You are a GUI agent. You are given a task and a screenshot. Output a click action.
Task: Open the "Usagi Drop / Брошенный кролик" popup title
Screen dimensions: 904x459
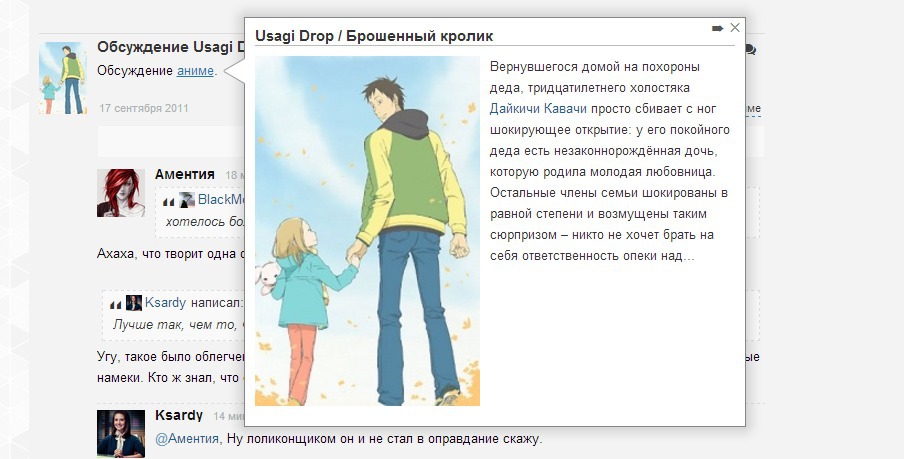click(374, 36)
